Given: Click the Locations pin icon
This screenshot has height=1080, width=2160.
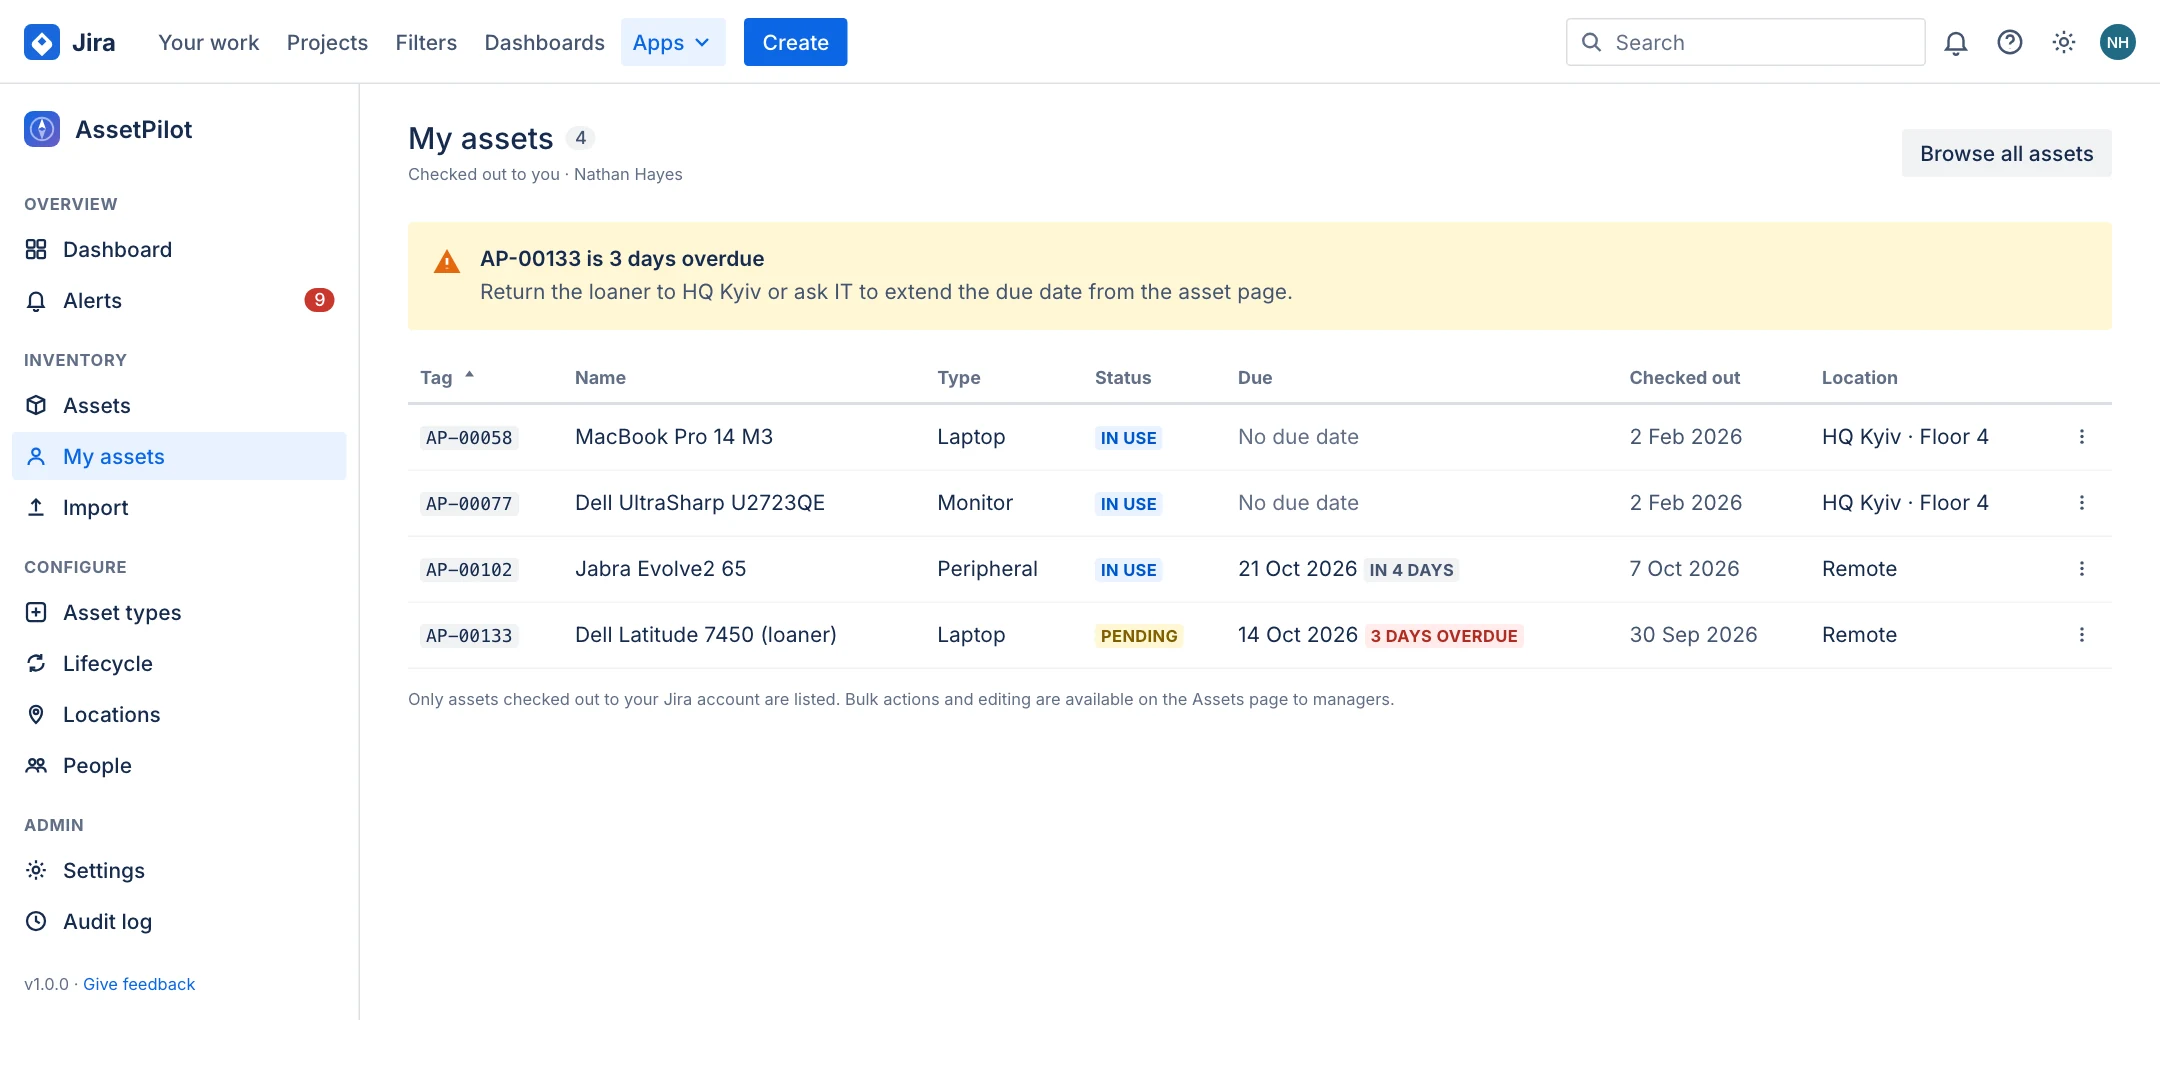Looking at the screenshot, I should click(x=36, y=714).
